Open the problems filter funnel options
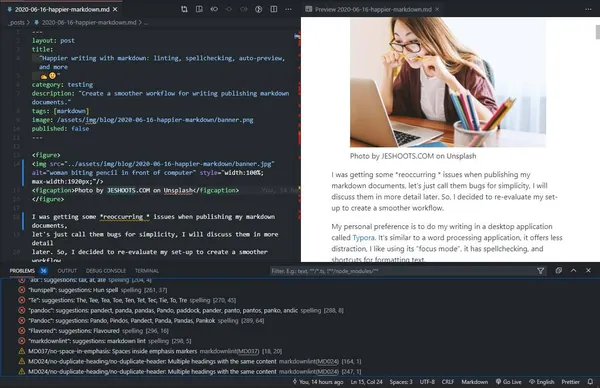Screen dimensions: 600x388 [540, 271]
